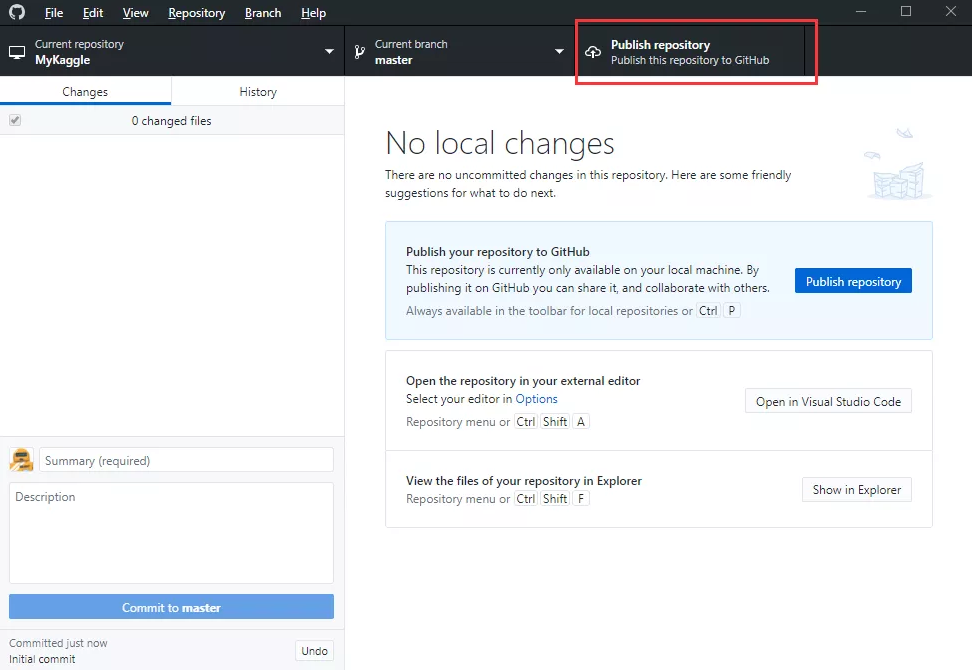Open the View menu
Image resolution: width=972 pixels, height=670 pixels.
point(135,12)
